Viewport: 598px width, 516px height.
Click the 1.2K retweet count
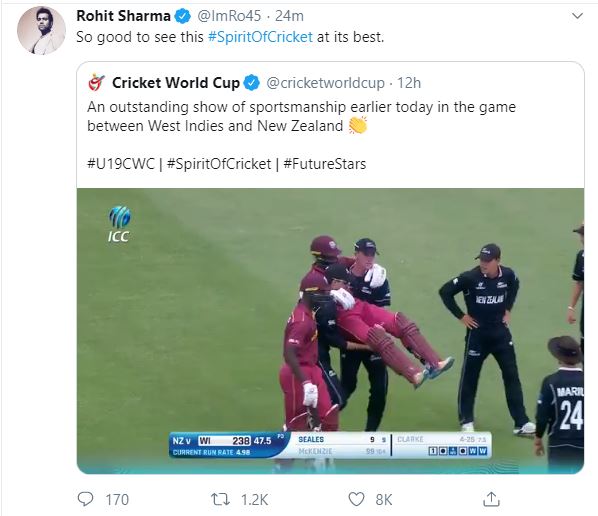[254, 499]
